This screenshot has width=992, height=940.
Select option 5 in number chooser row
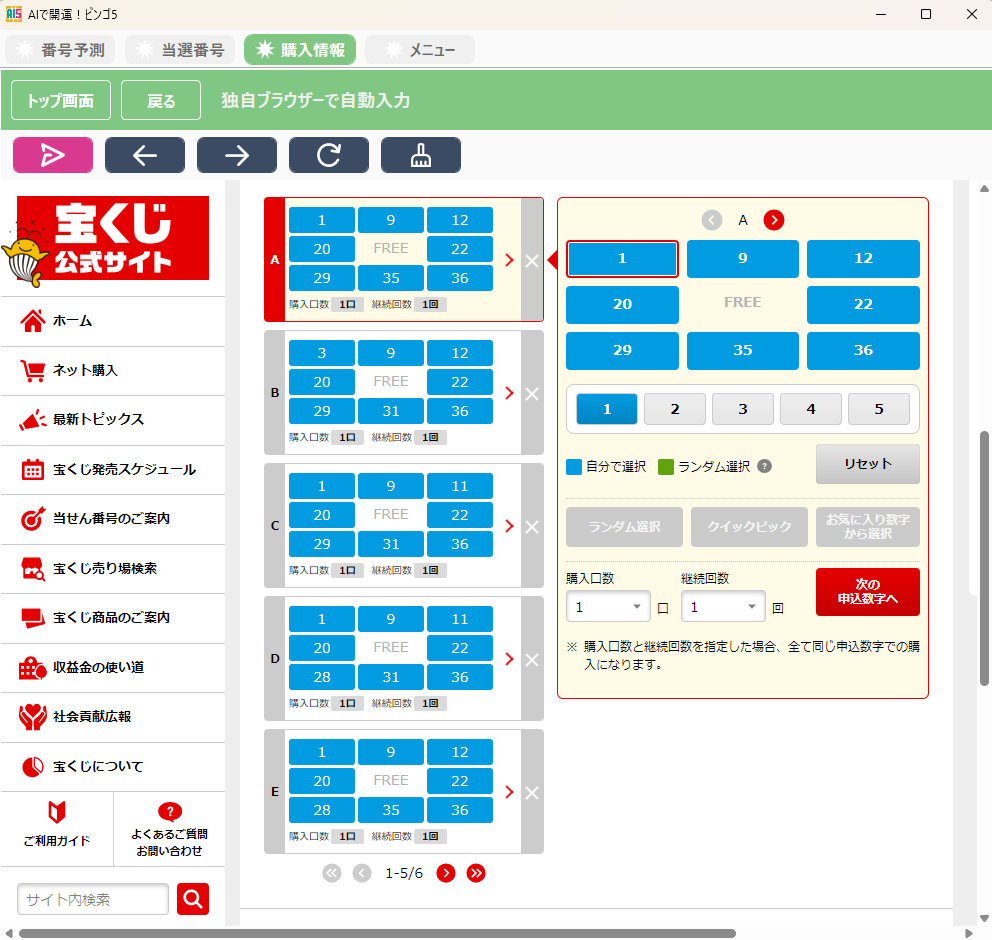(879, 409)
